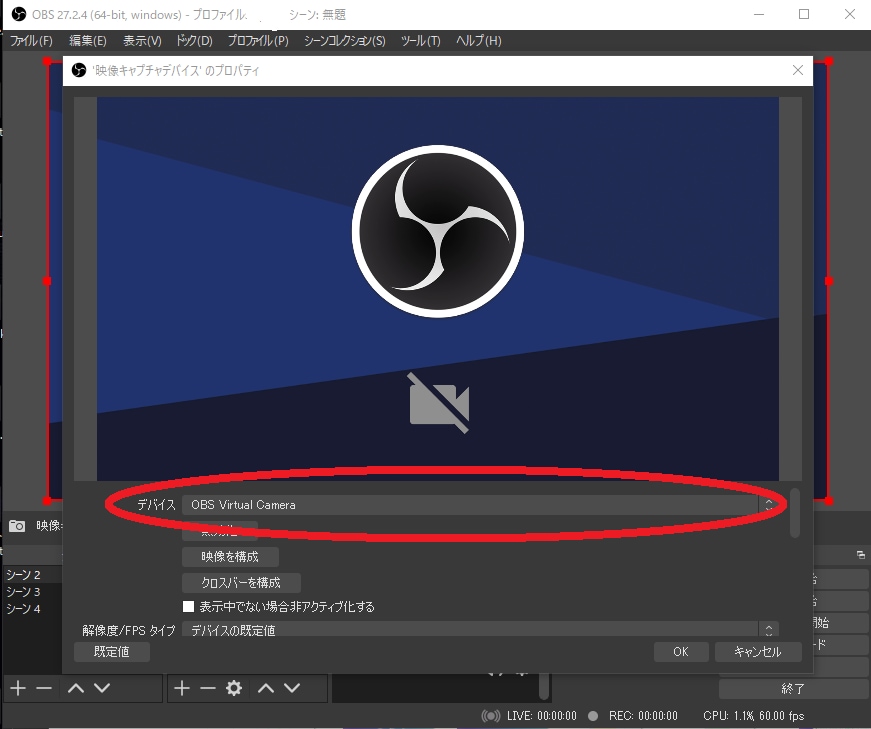Open the ドック(D) menu
This screenshot has height=729, width=871.
click(194, 41)
